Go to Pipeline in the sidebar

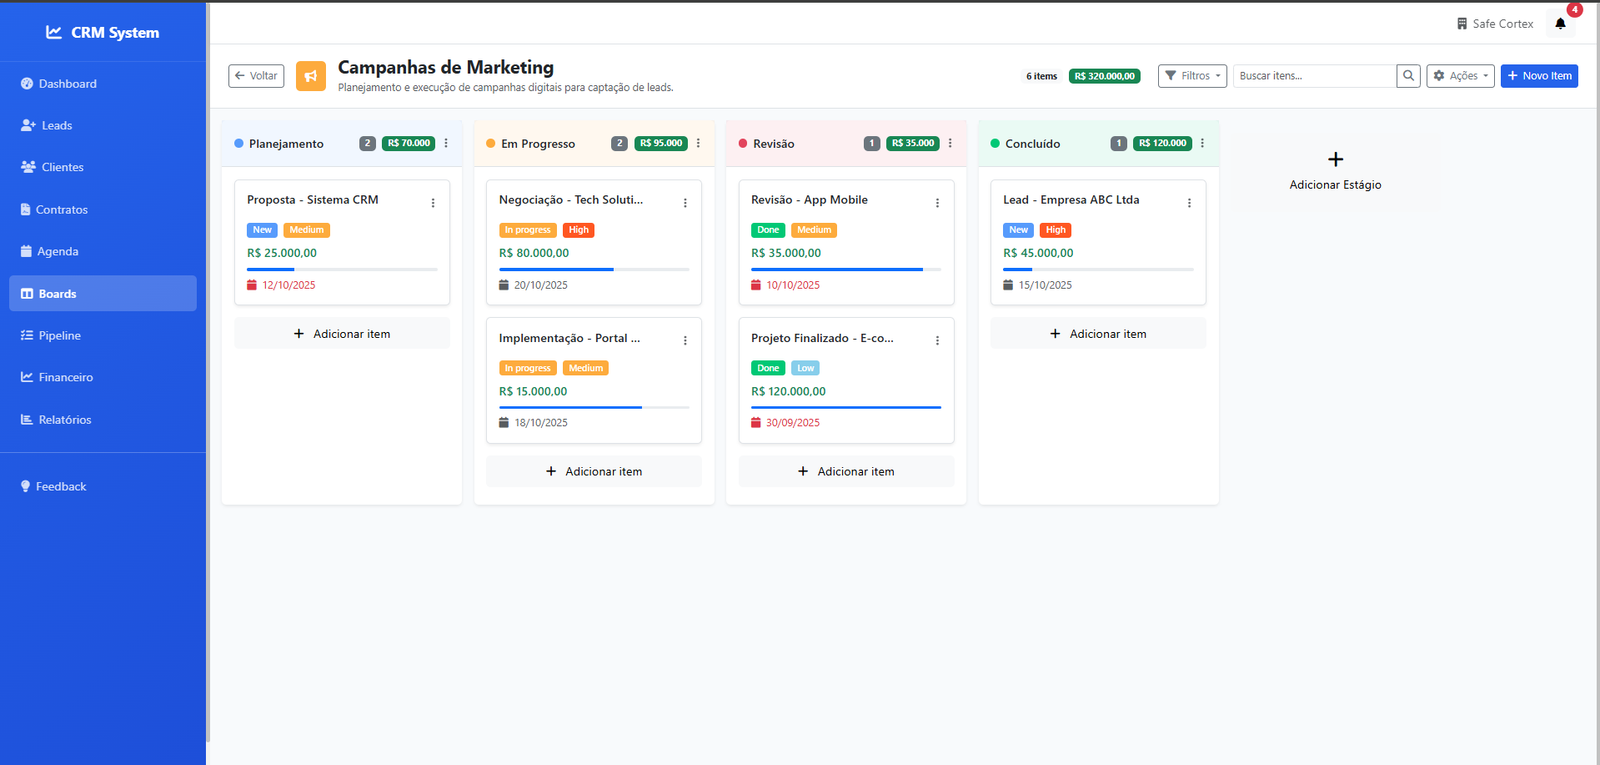click(x=59, y=336)
